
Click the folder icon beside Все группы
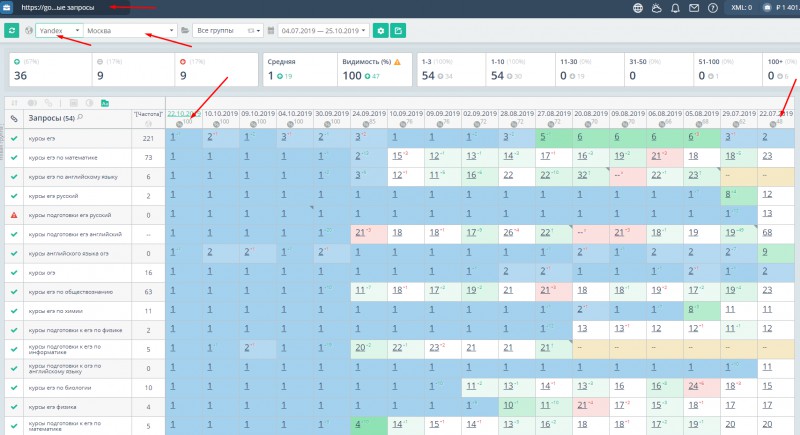185,31
